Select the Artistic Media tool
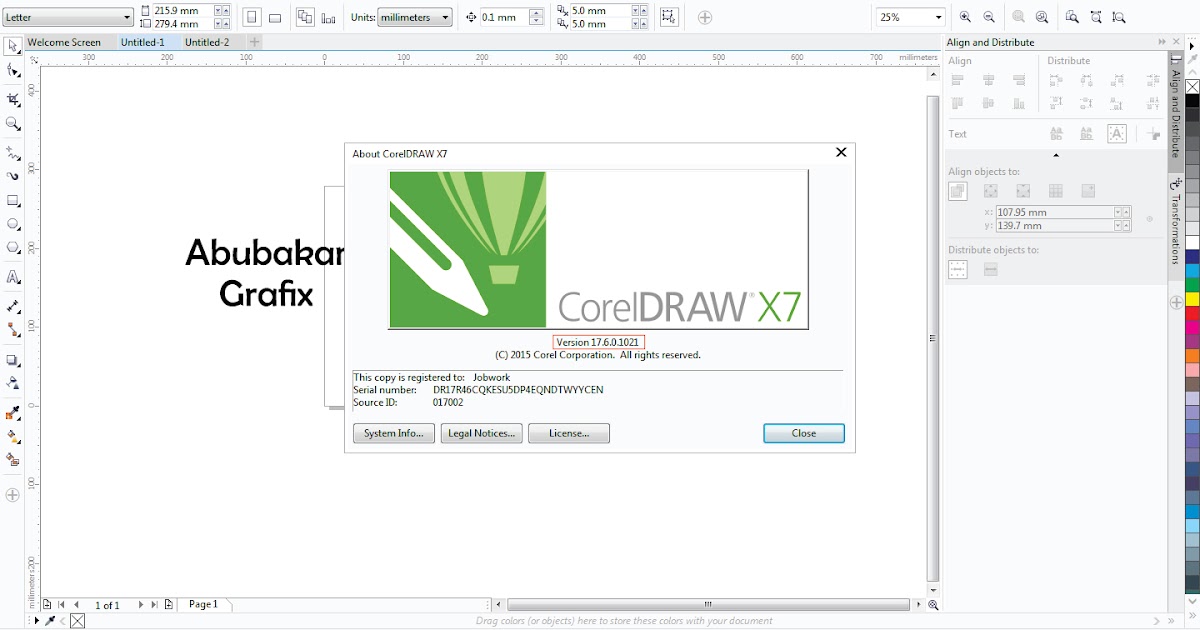Image resolution: width=1200 pixels, height=630 pixels. pos(13,176)
